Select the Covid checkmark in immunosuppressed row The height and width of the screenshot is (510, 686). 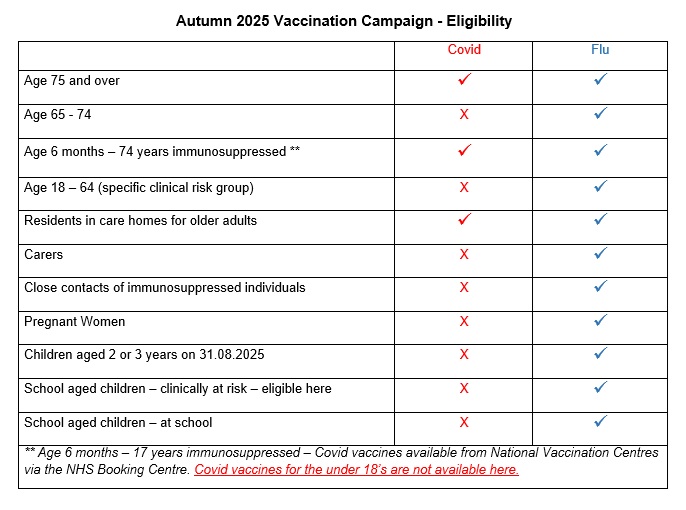click(464, 150)
